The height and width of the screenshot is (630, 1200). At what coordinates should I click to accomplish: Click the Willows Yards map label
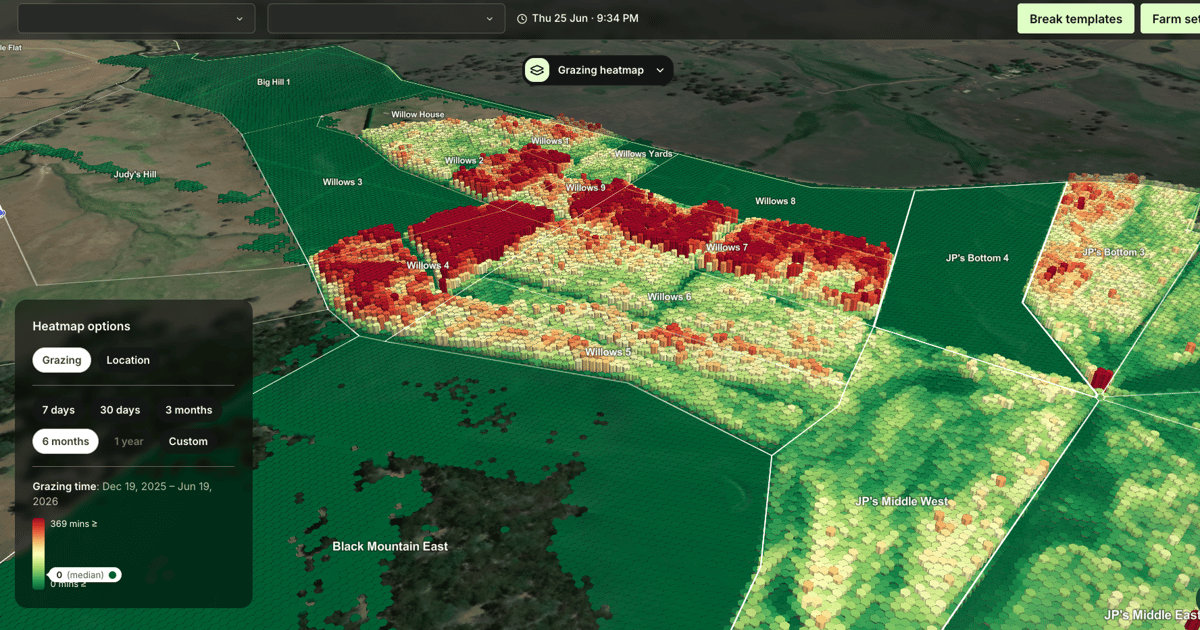(x=643, y=154)
